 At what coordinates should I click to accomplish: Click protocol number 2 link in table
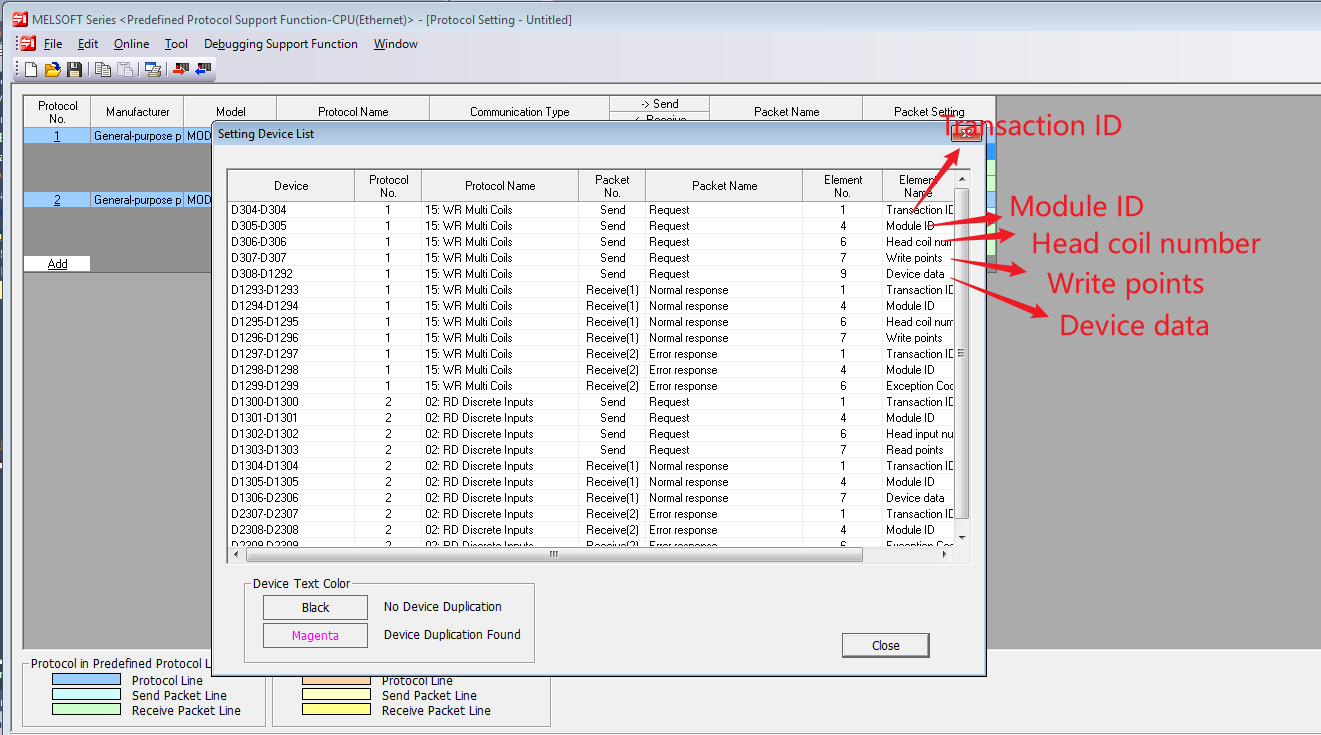(57, 200)
